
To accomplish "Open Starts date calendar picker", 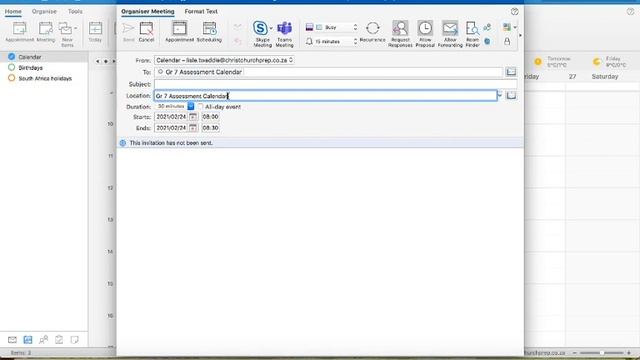I will pos(193,117).
